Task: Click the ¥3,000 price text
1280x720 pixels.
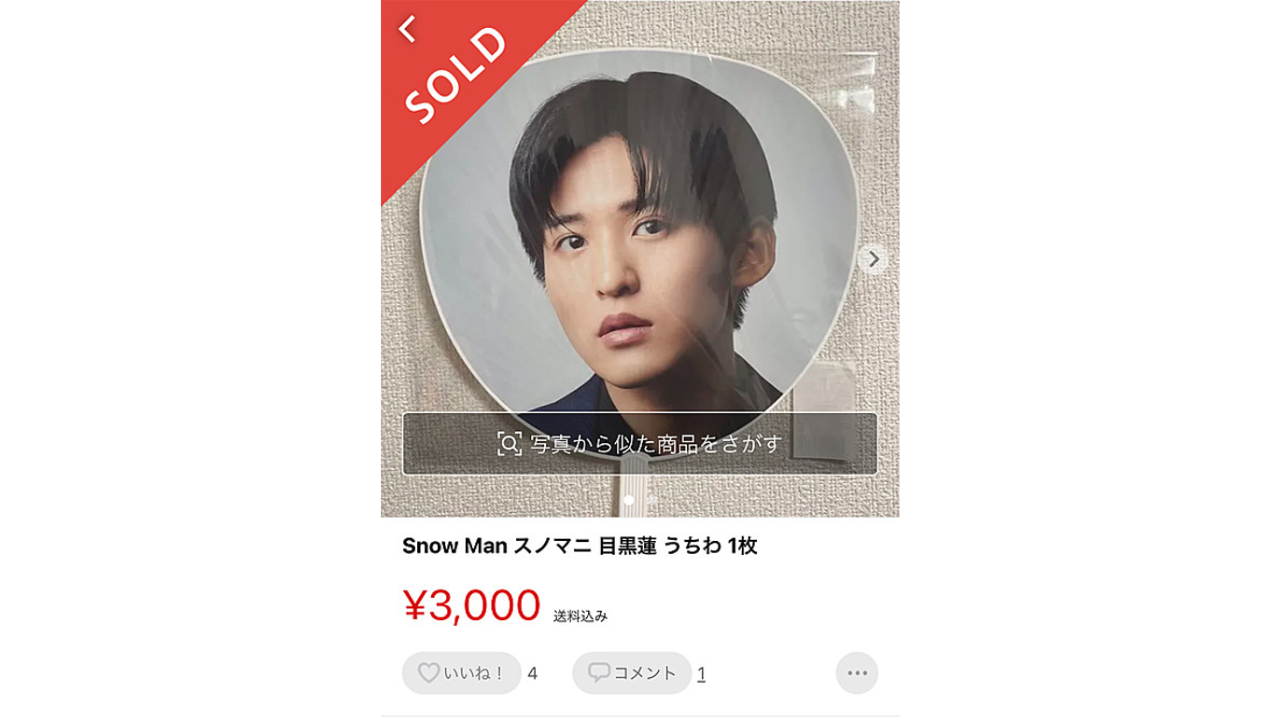Action: click(471, 605)
